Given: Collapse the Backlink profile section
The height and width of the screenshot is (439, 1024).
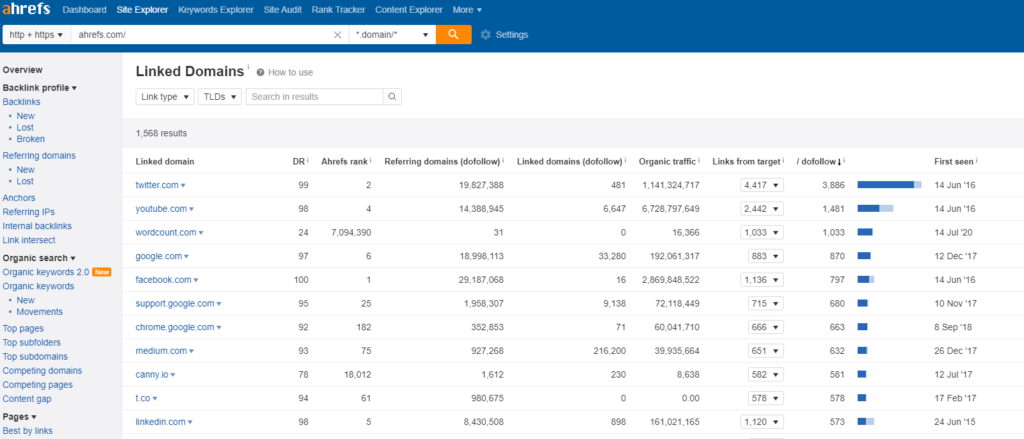Looking at the screenshot, I should [40, 88].
